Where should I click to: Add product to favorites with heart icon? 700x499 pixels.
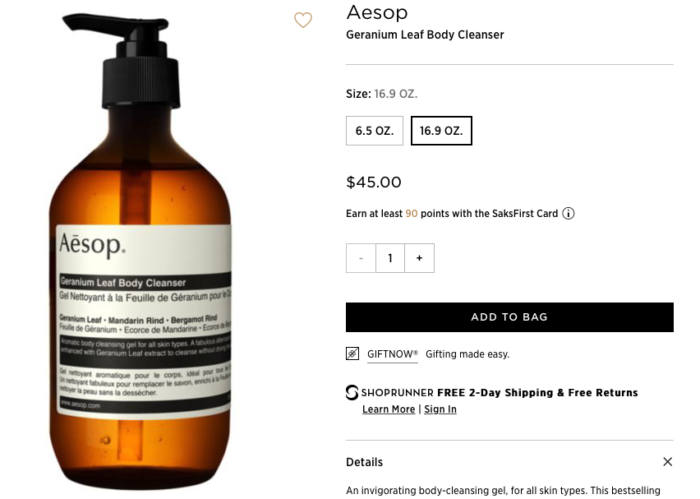(x=303, y=20)
